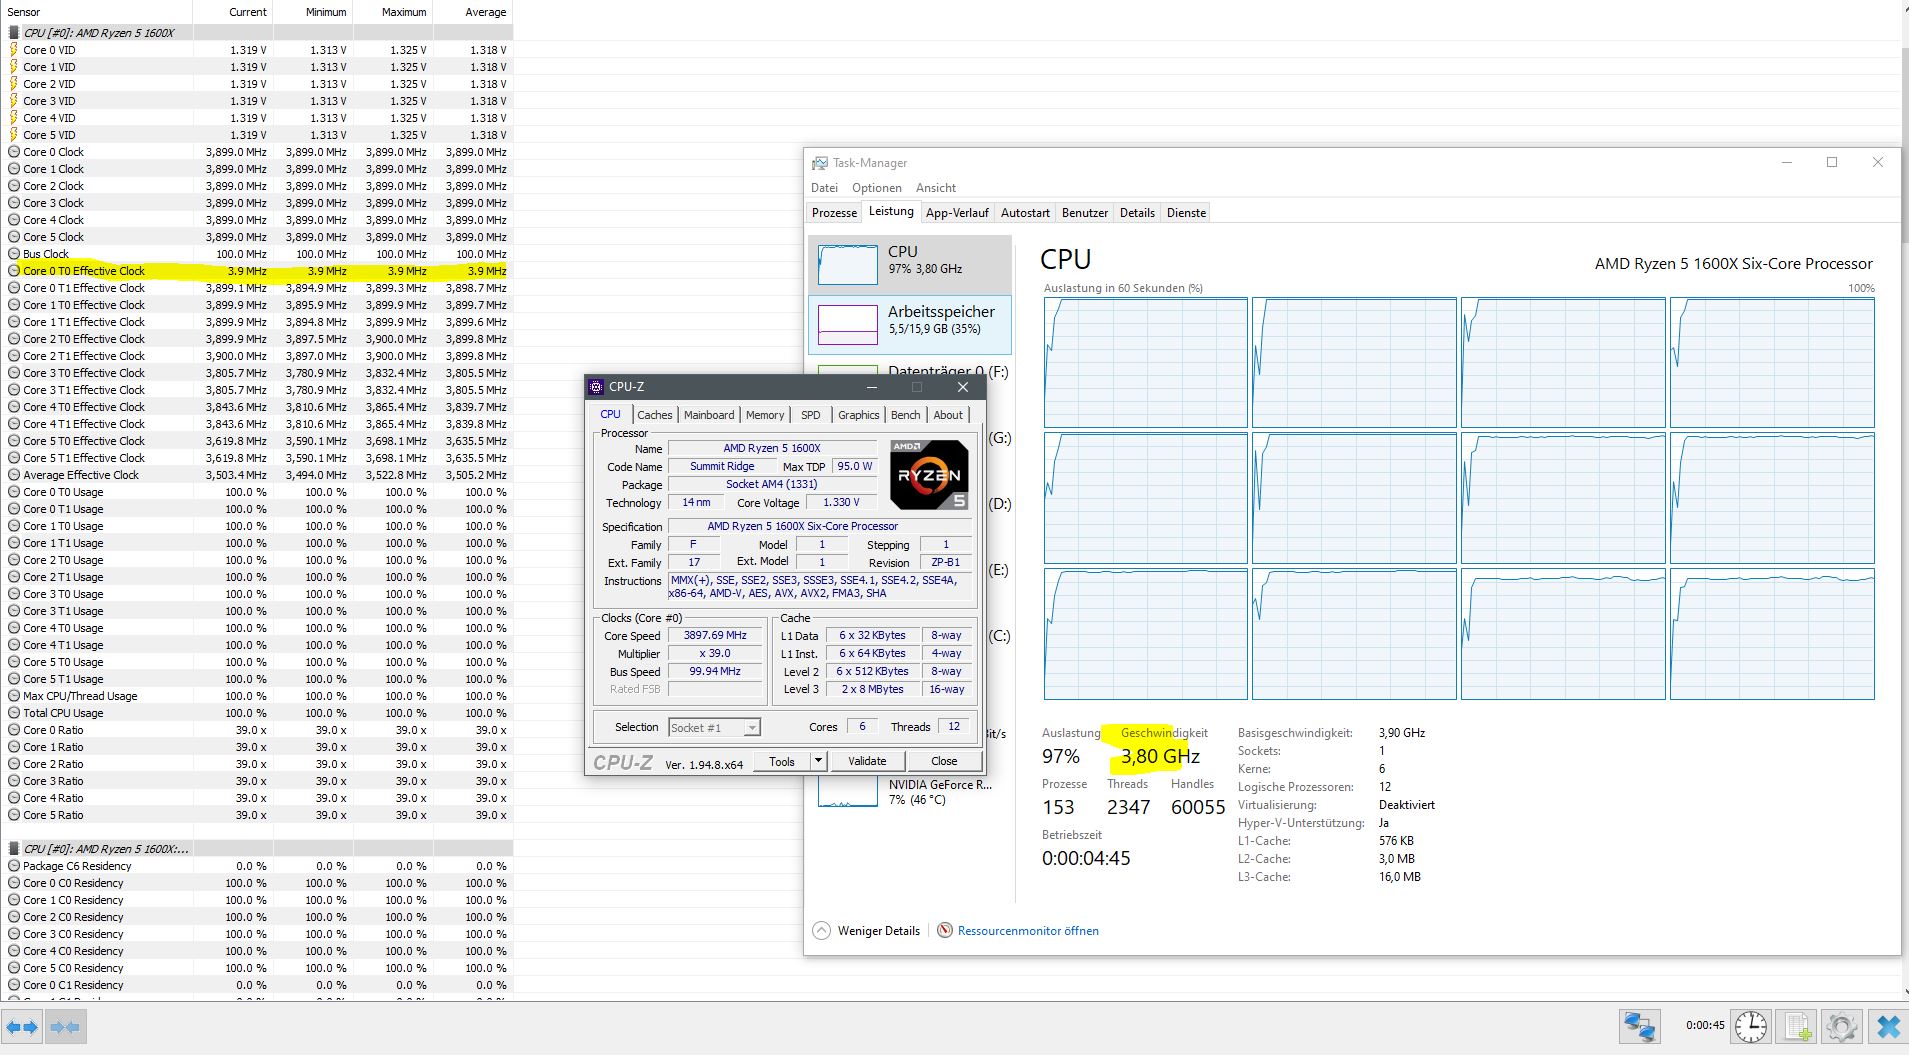The height and width of the screenshot is (1055, 1909).
Task: Click the AMD Ryzen 5 logo in CPU-Z
Action: click(928, 473)
